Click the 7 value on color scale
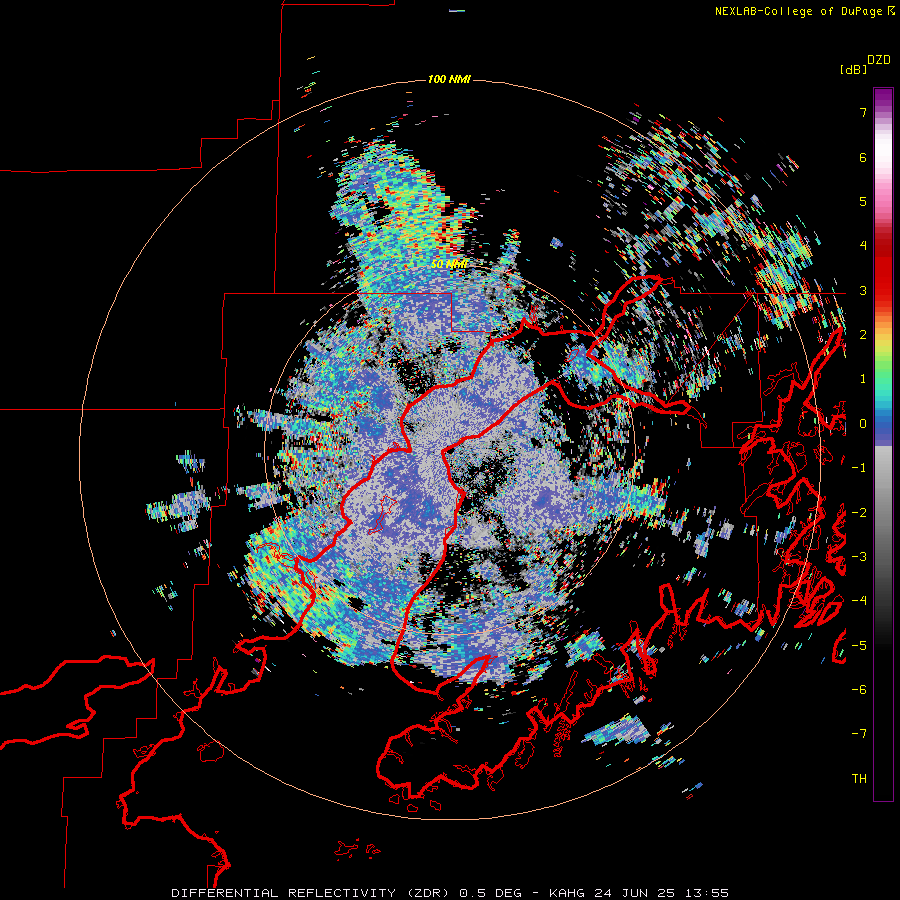Viewport: 900px width, 900px height. pos(863,112)
